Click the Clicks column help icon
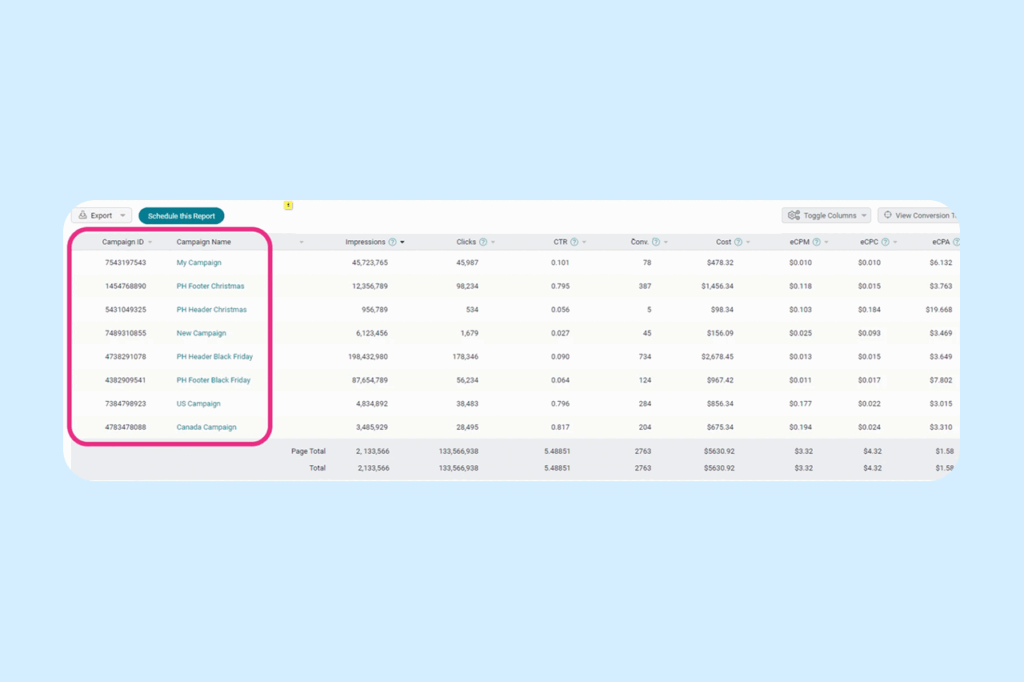Viewport: 1024px width, 682px height. [483, 242]
